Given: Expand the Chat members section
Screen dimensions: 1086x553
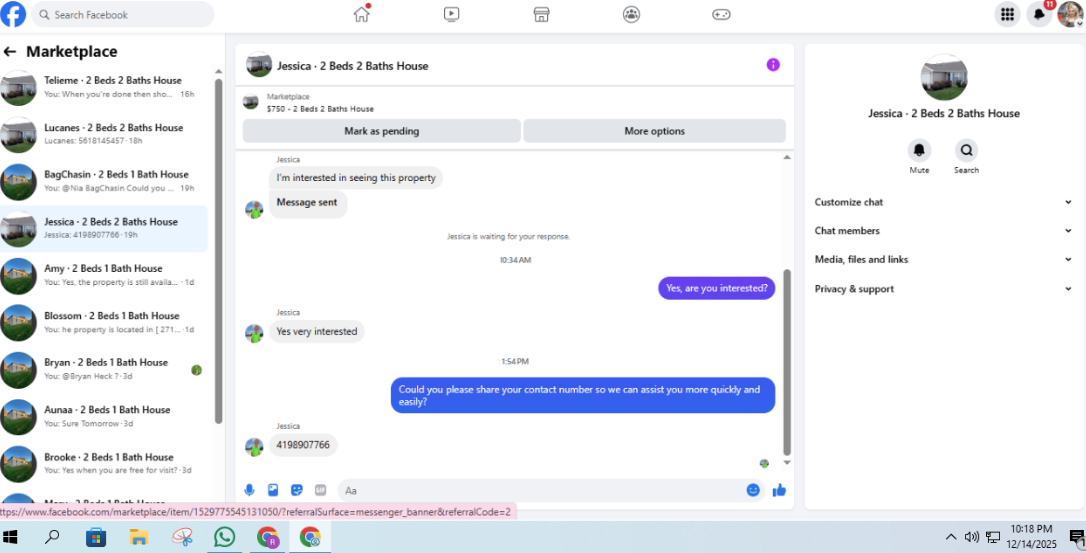Looking at the screenshot, I should pyautogui.click(x=943, y=231).
